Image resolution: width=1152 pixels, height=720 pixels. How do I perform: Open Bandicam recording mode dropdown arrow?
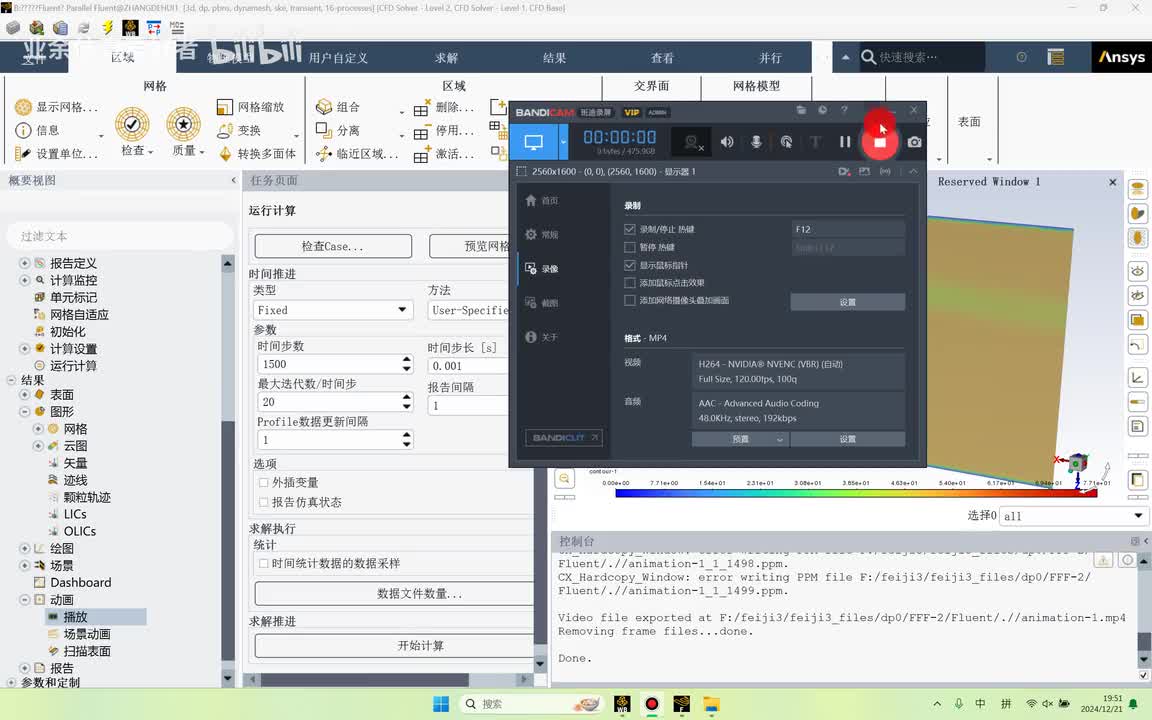(x=564, y=142)
